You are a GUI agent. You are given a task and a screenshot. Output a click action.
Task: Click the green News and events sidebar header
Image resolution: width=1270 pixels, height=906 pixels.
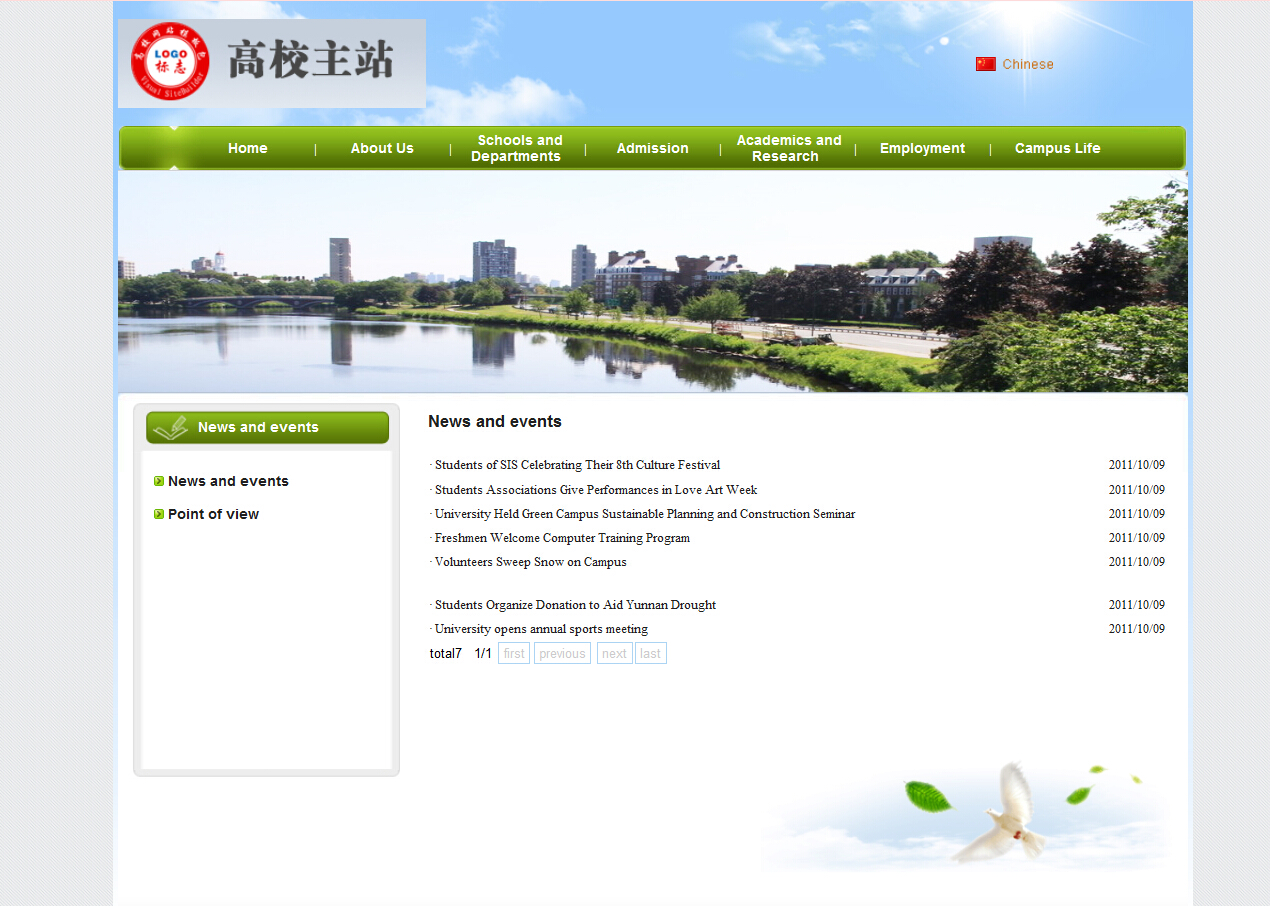pyautogui.click(x=267, y=427)
